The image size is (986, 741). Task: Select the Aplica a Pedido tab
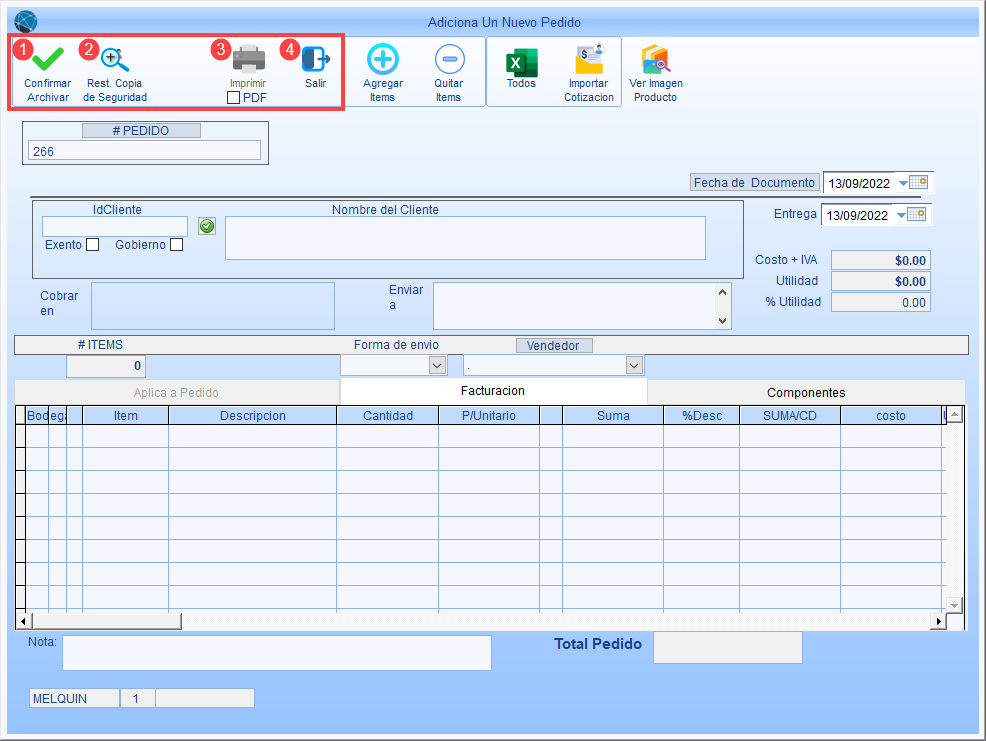tap(176, 393)
